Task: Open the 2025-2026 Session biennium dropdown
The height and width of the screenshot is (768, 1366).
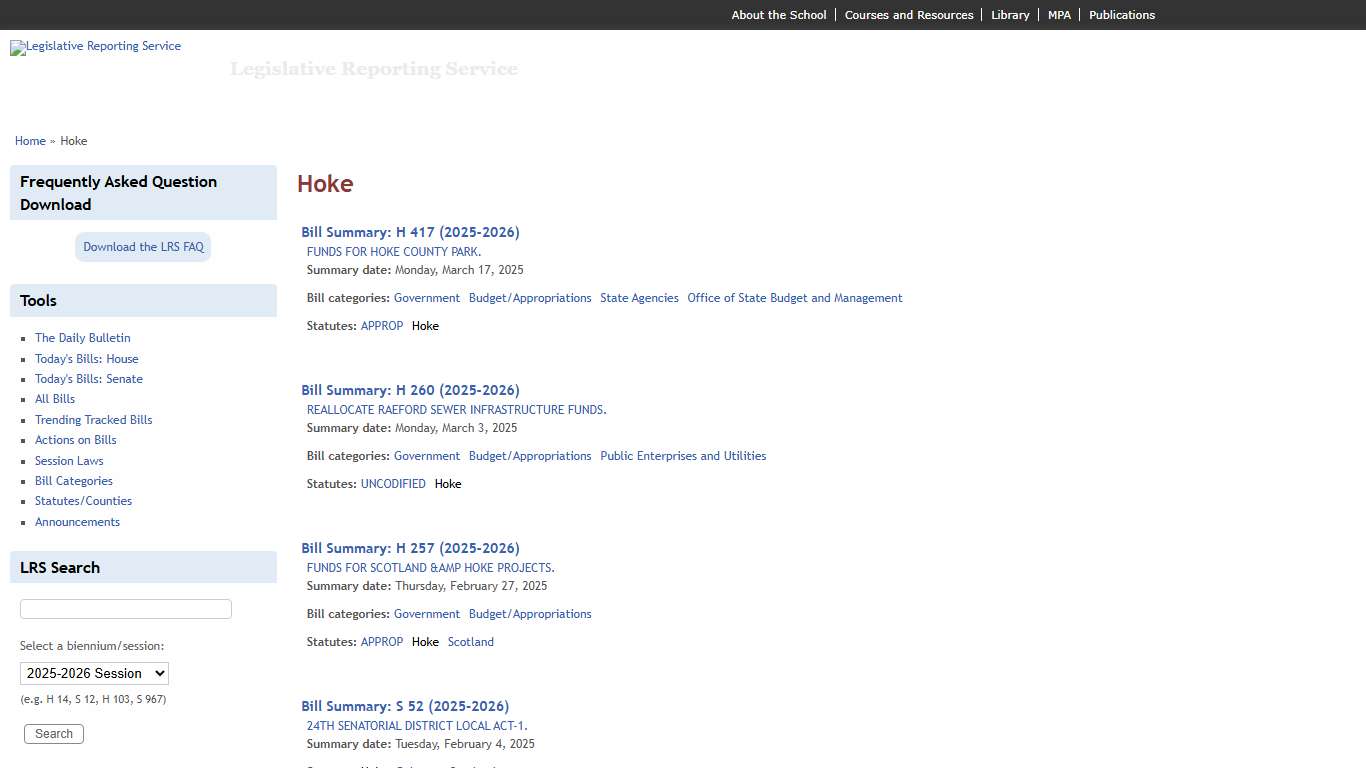Action: (94, 673)
